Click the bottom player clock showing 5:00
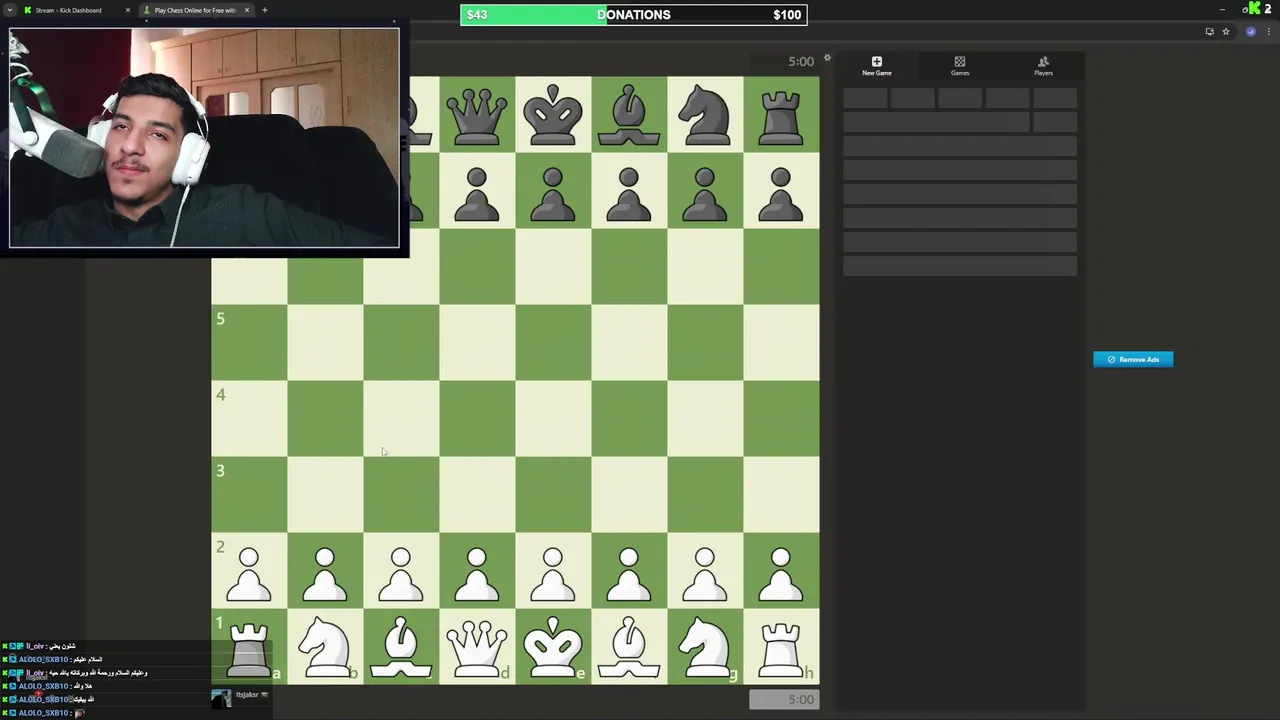The image size is (1280, 720). [784, 699]
